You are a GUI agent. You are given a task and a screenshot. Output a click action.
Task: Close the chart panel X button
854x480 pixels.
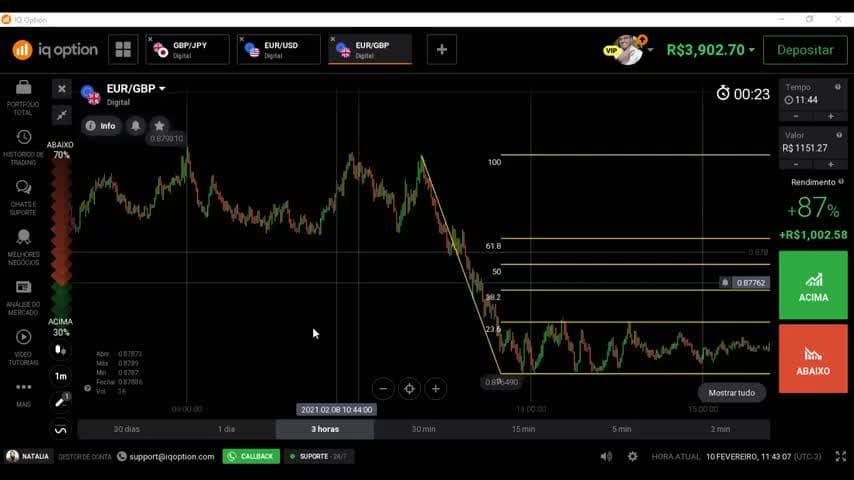pos(62,89)
